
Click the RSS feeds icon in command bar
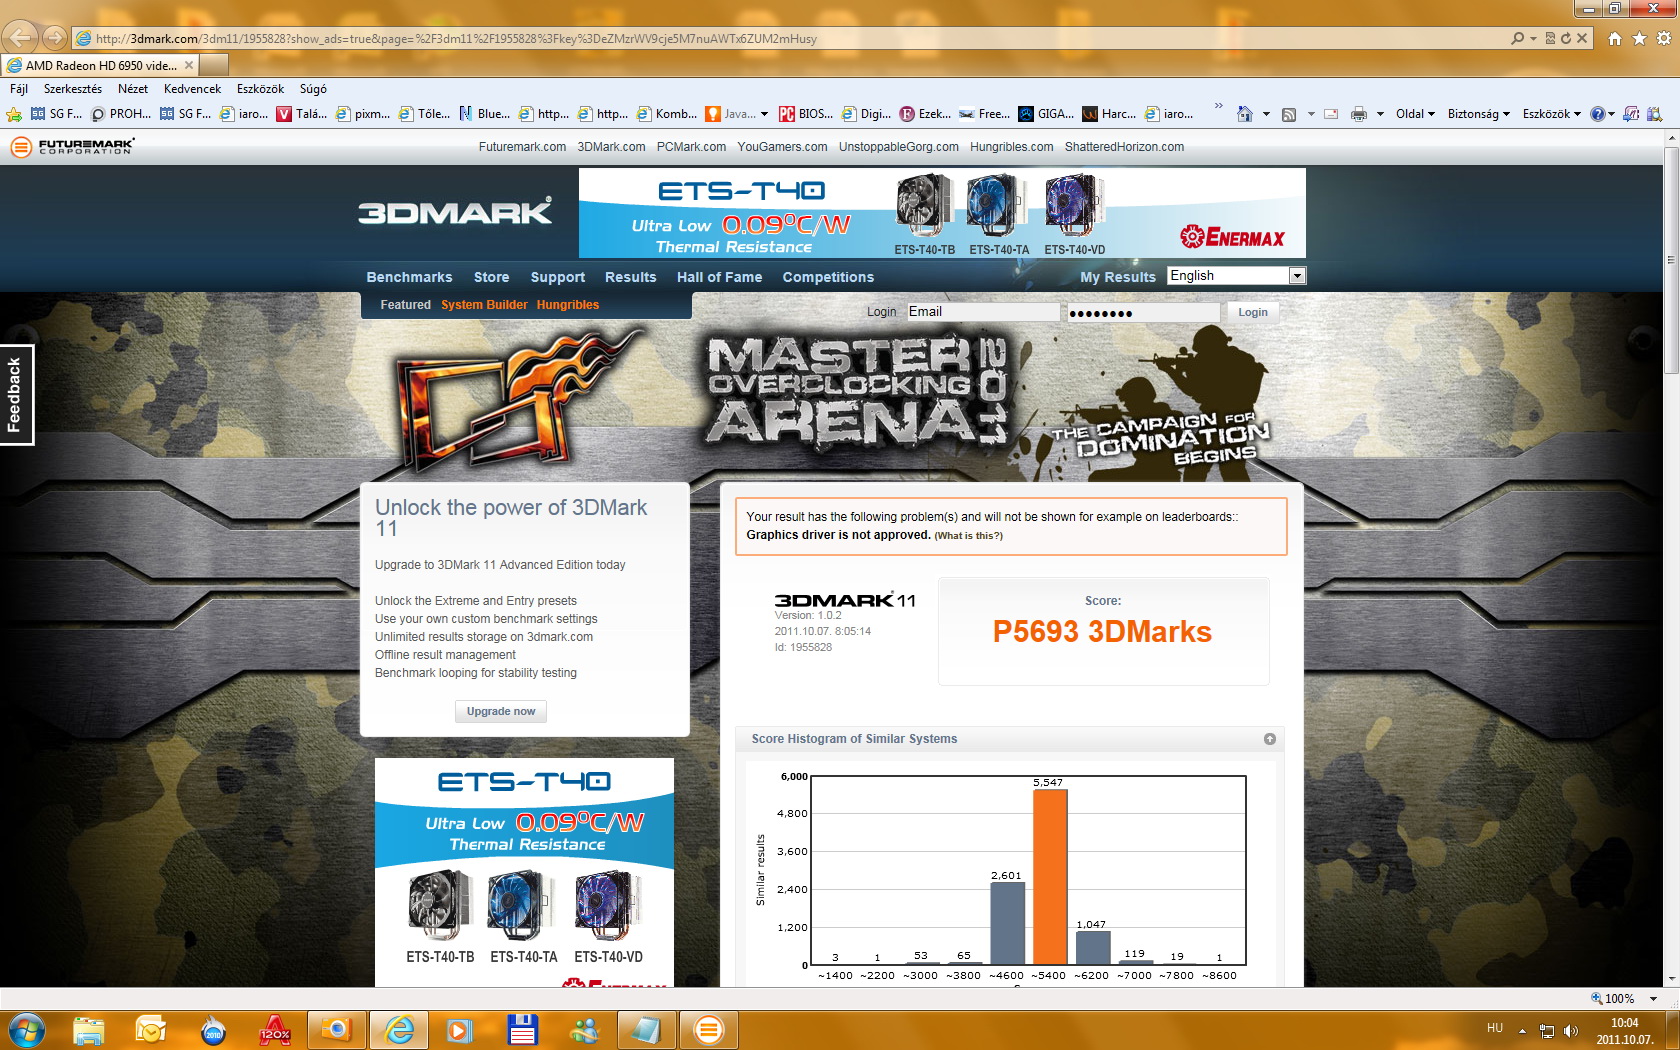[1289, 114]
